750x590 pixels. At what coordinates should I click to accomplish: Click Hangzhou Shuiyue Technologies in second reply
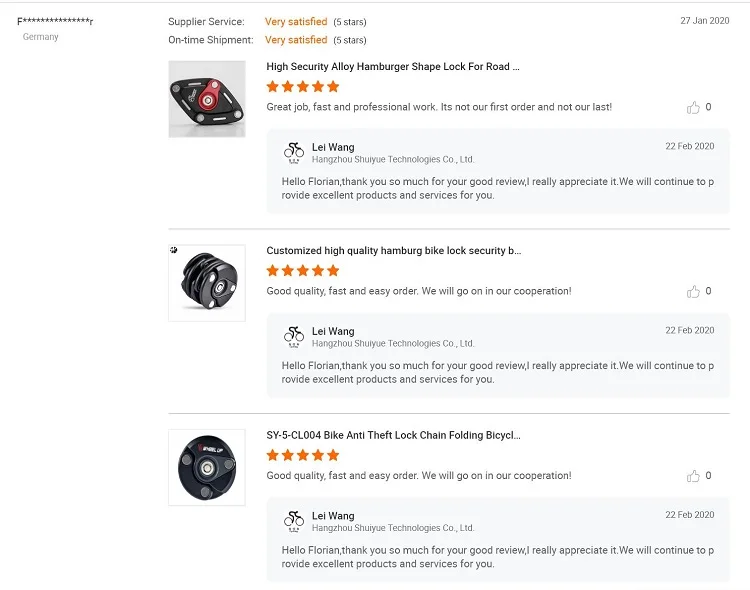[x=393, y=343]
